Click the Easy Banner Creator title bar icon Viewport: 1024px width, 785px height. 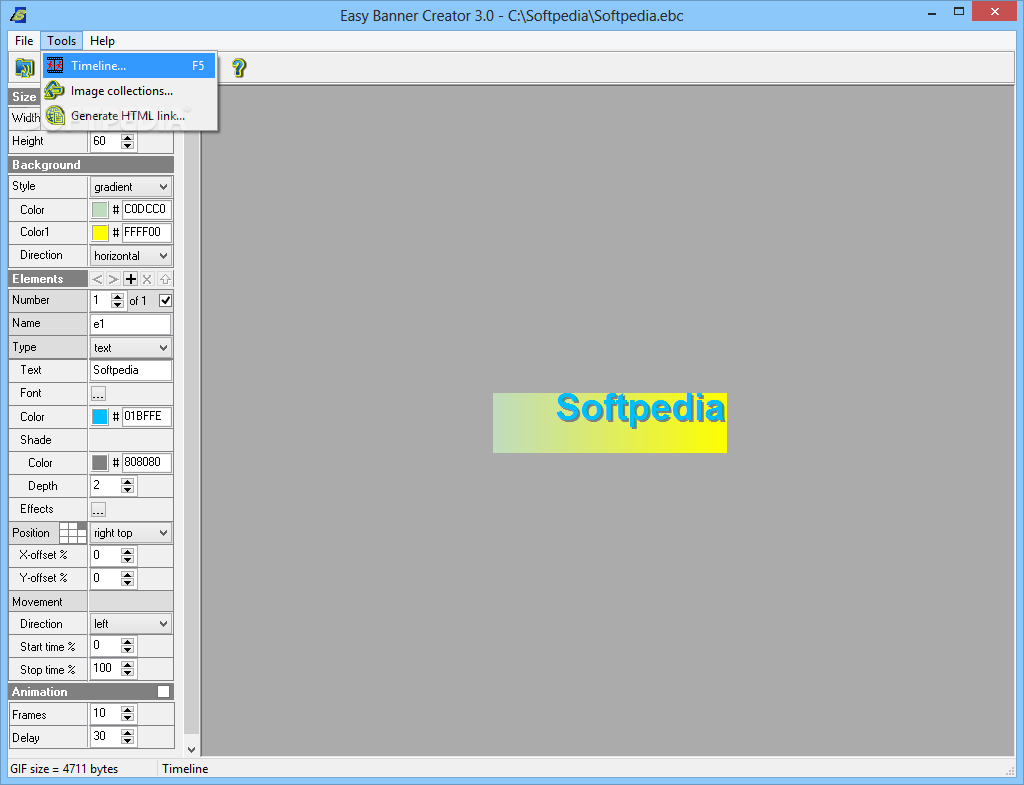click(x=19, y=14)
